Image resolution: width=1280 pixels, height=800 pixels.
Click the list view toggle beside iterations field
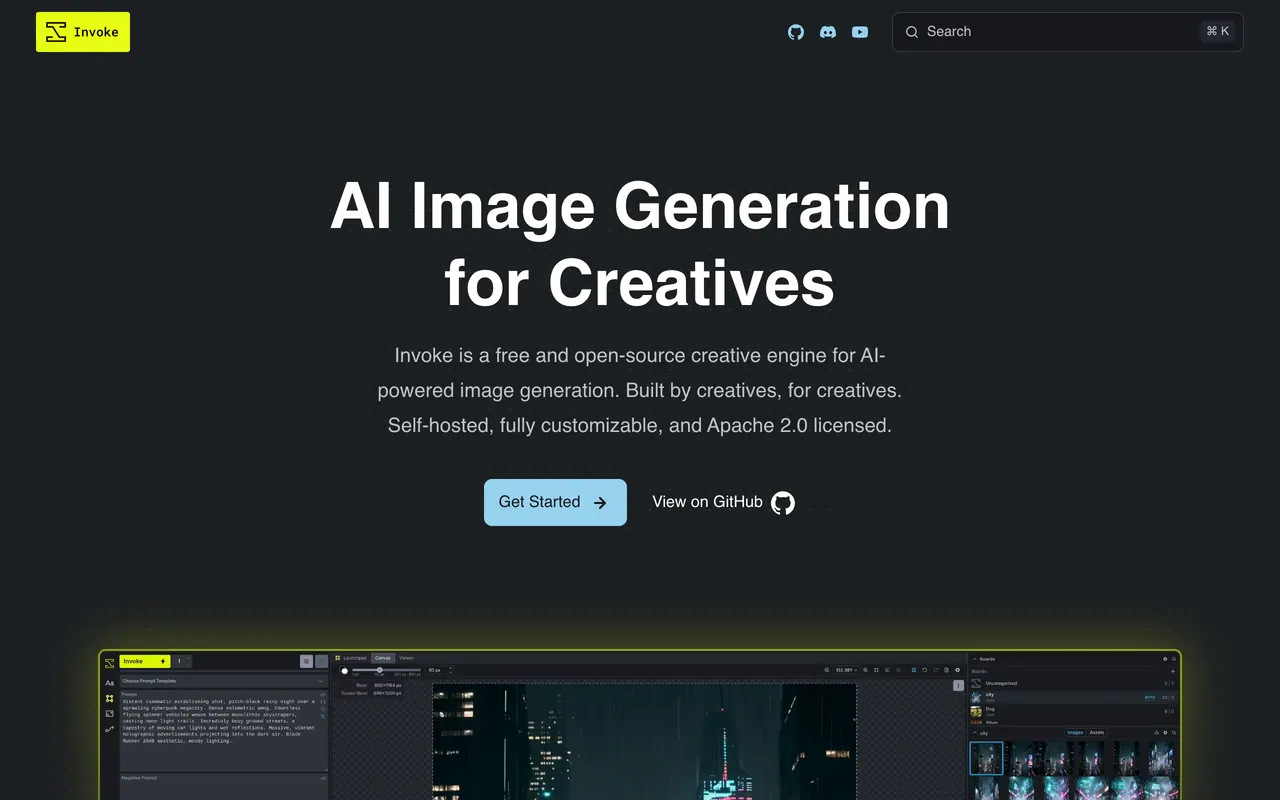click(307, 661)
